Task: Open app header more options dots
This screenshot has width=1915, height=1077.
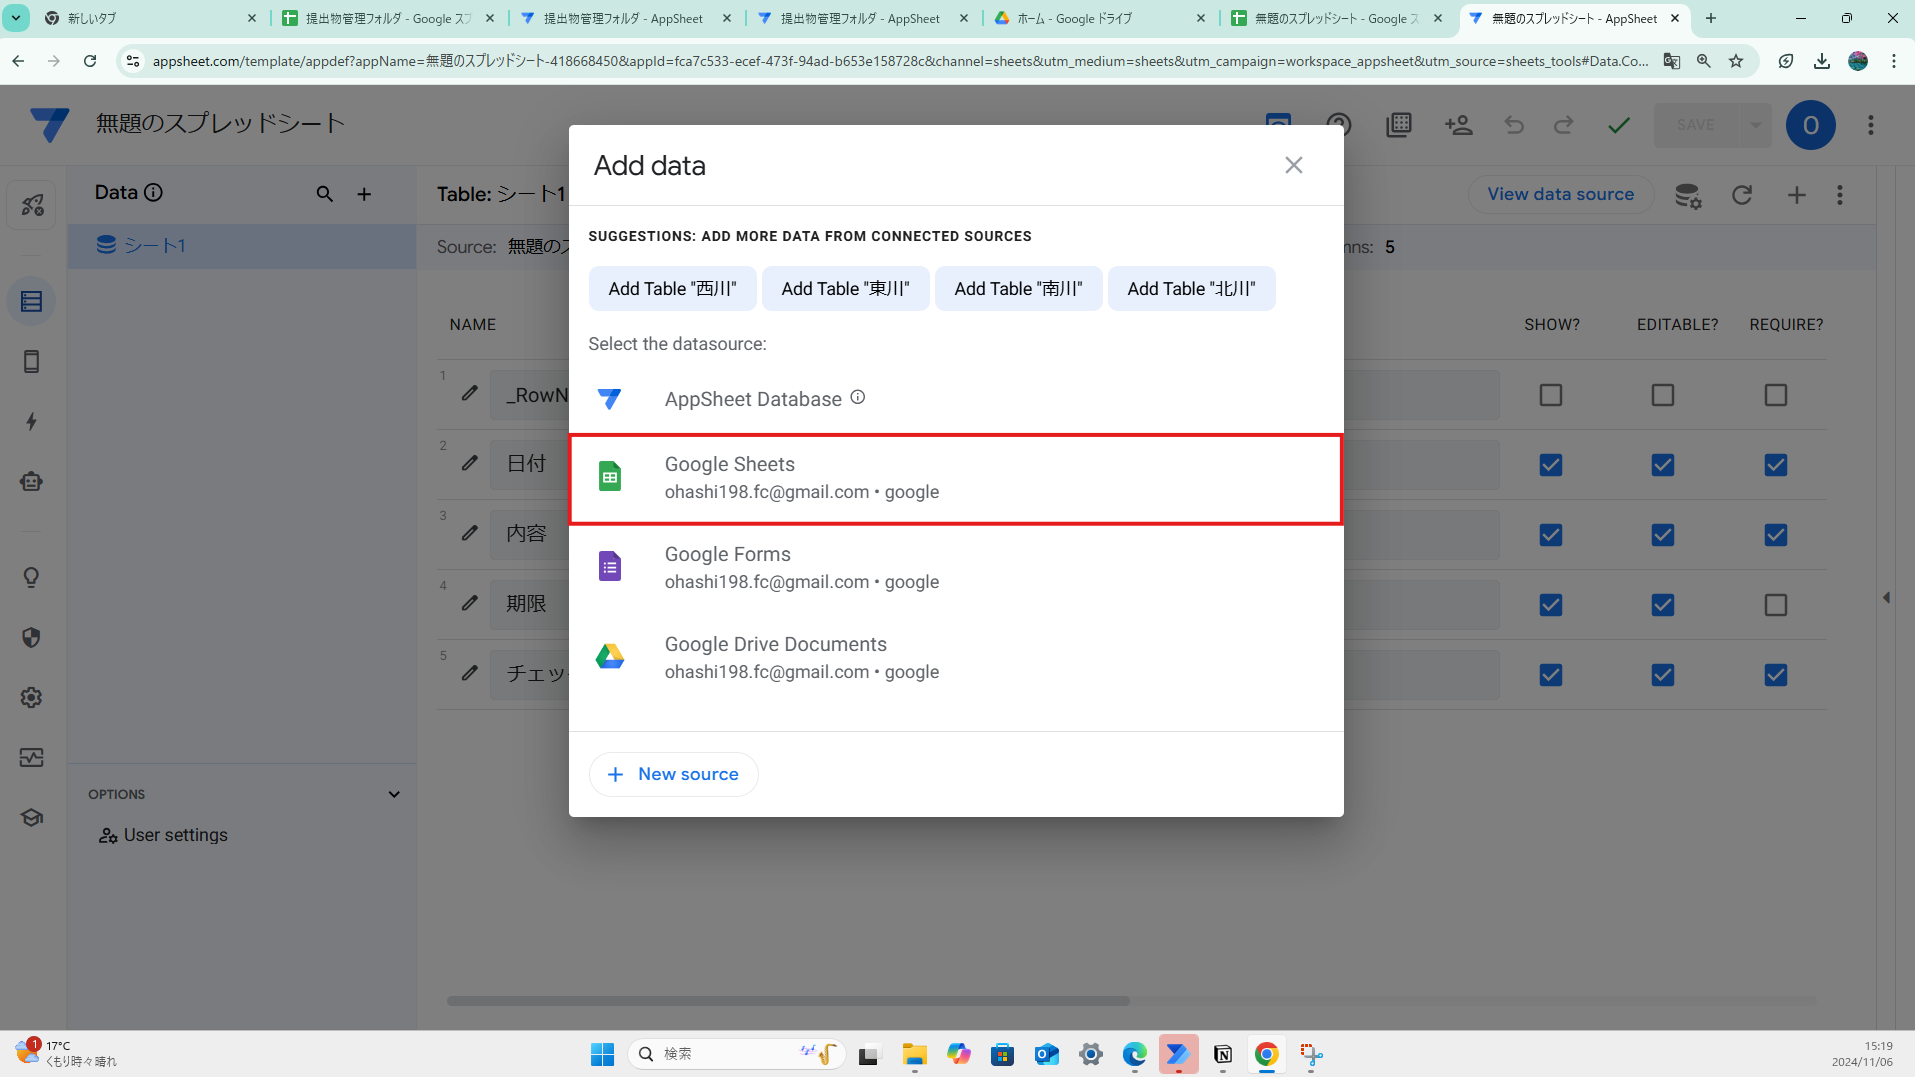Action: pos(1870,125)
